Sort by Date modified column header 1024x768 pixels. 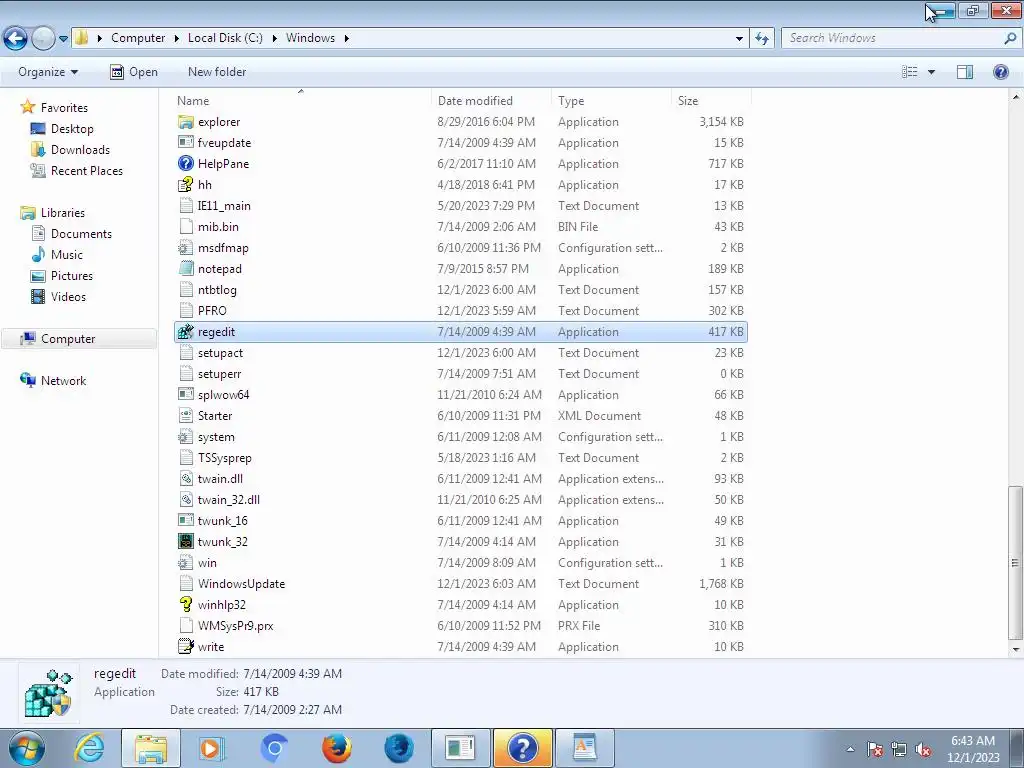point(491,101)
